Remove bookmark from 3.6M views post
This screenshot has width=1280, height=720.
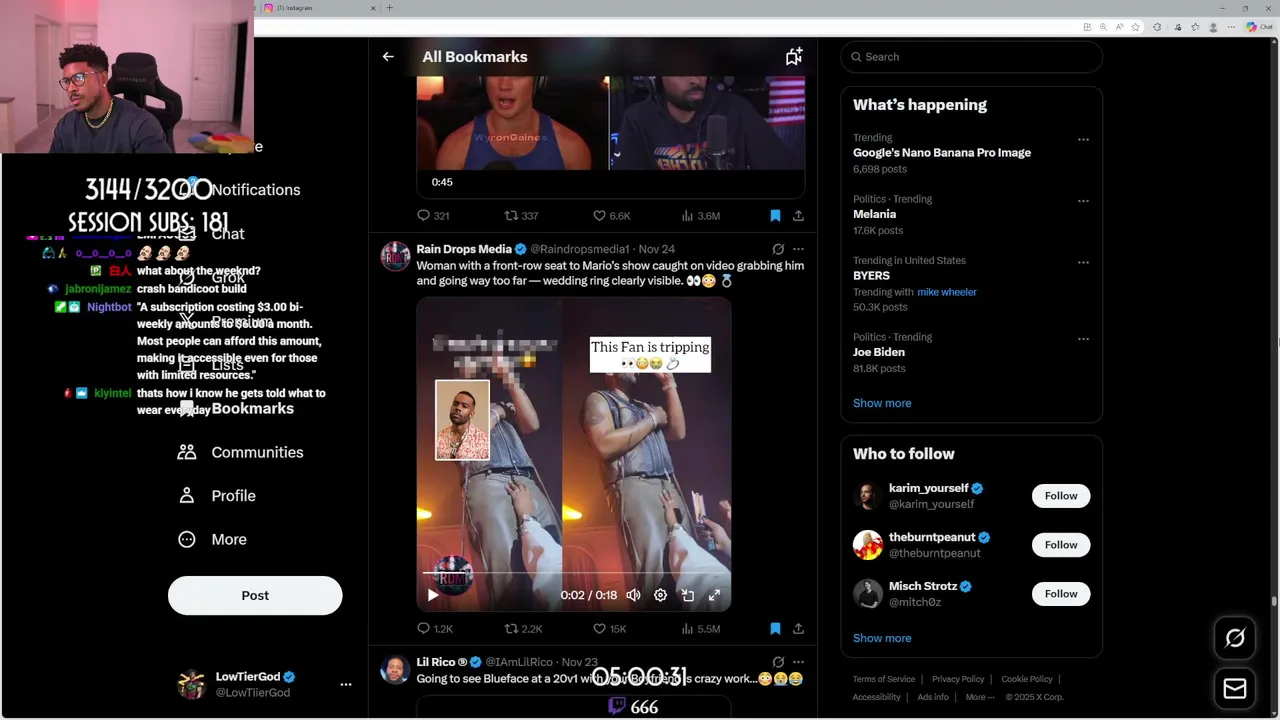775,216
